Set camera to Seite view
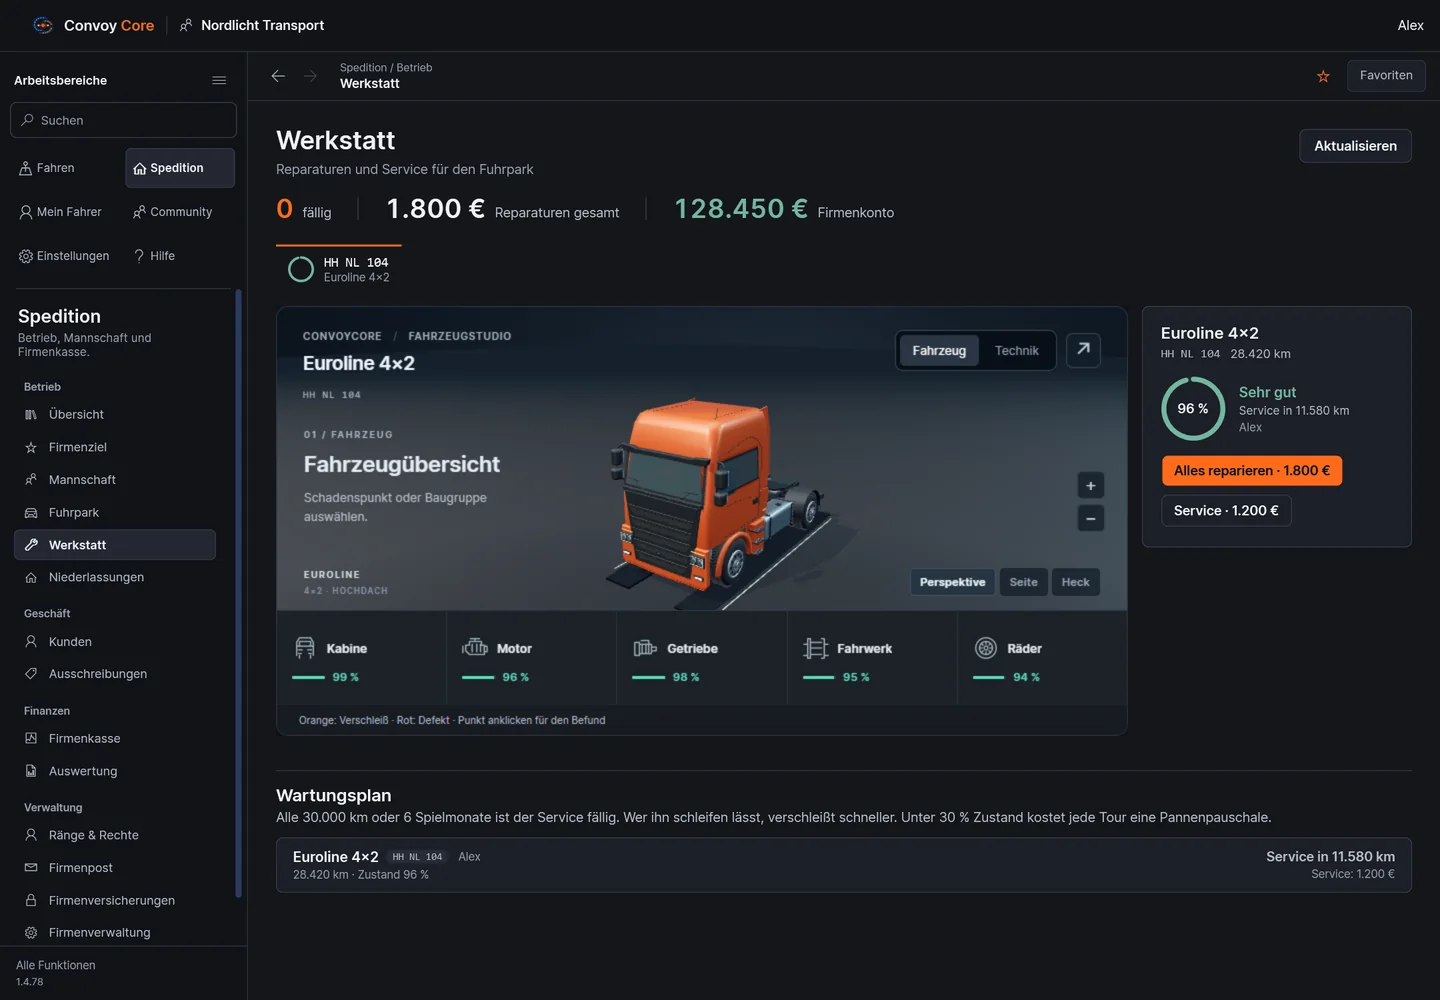This screenshot has width=1440, height=1000. coord(1023,582)
